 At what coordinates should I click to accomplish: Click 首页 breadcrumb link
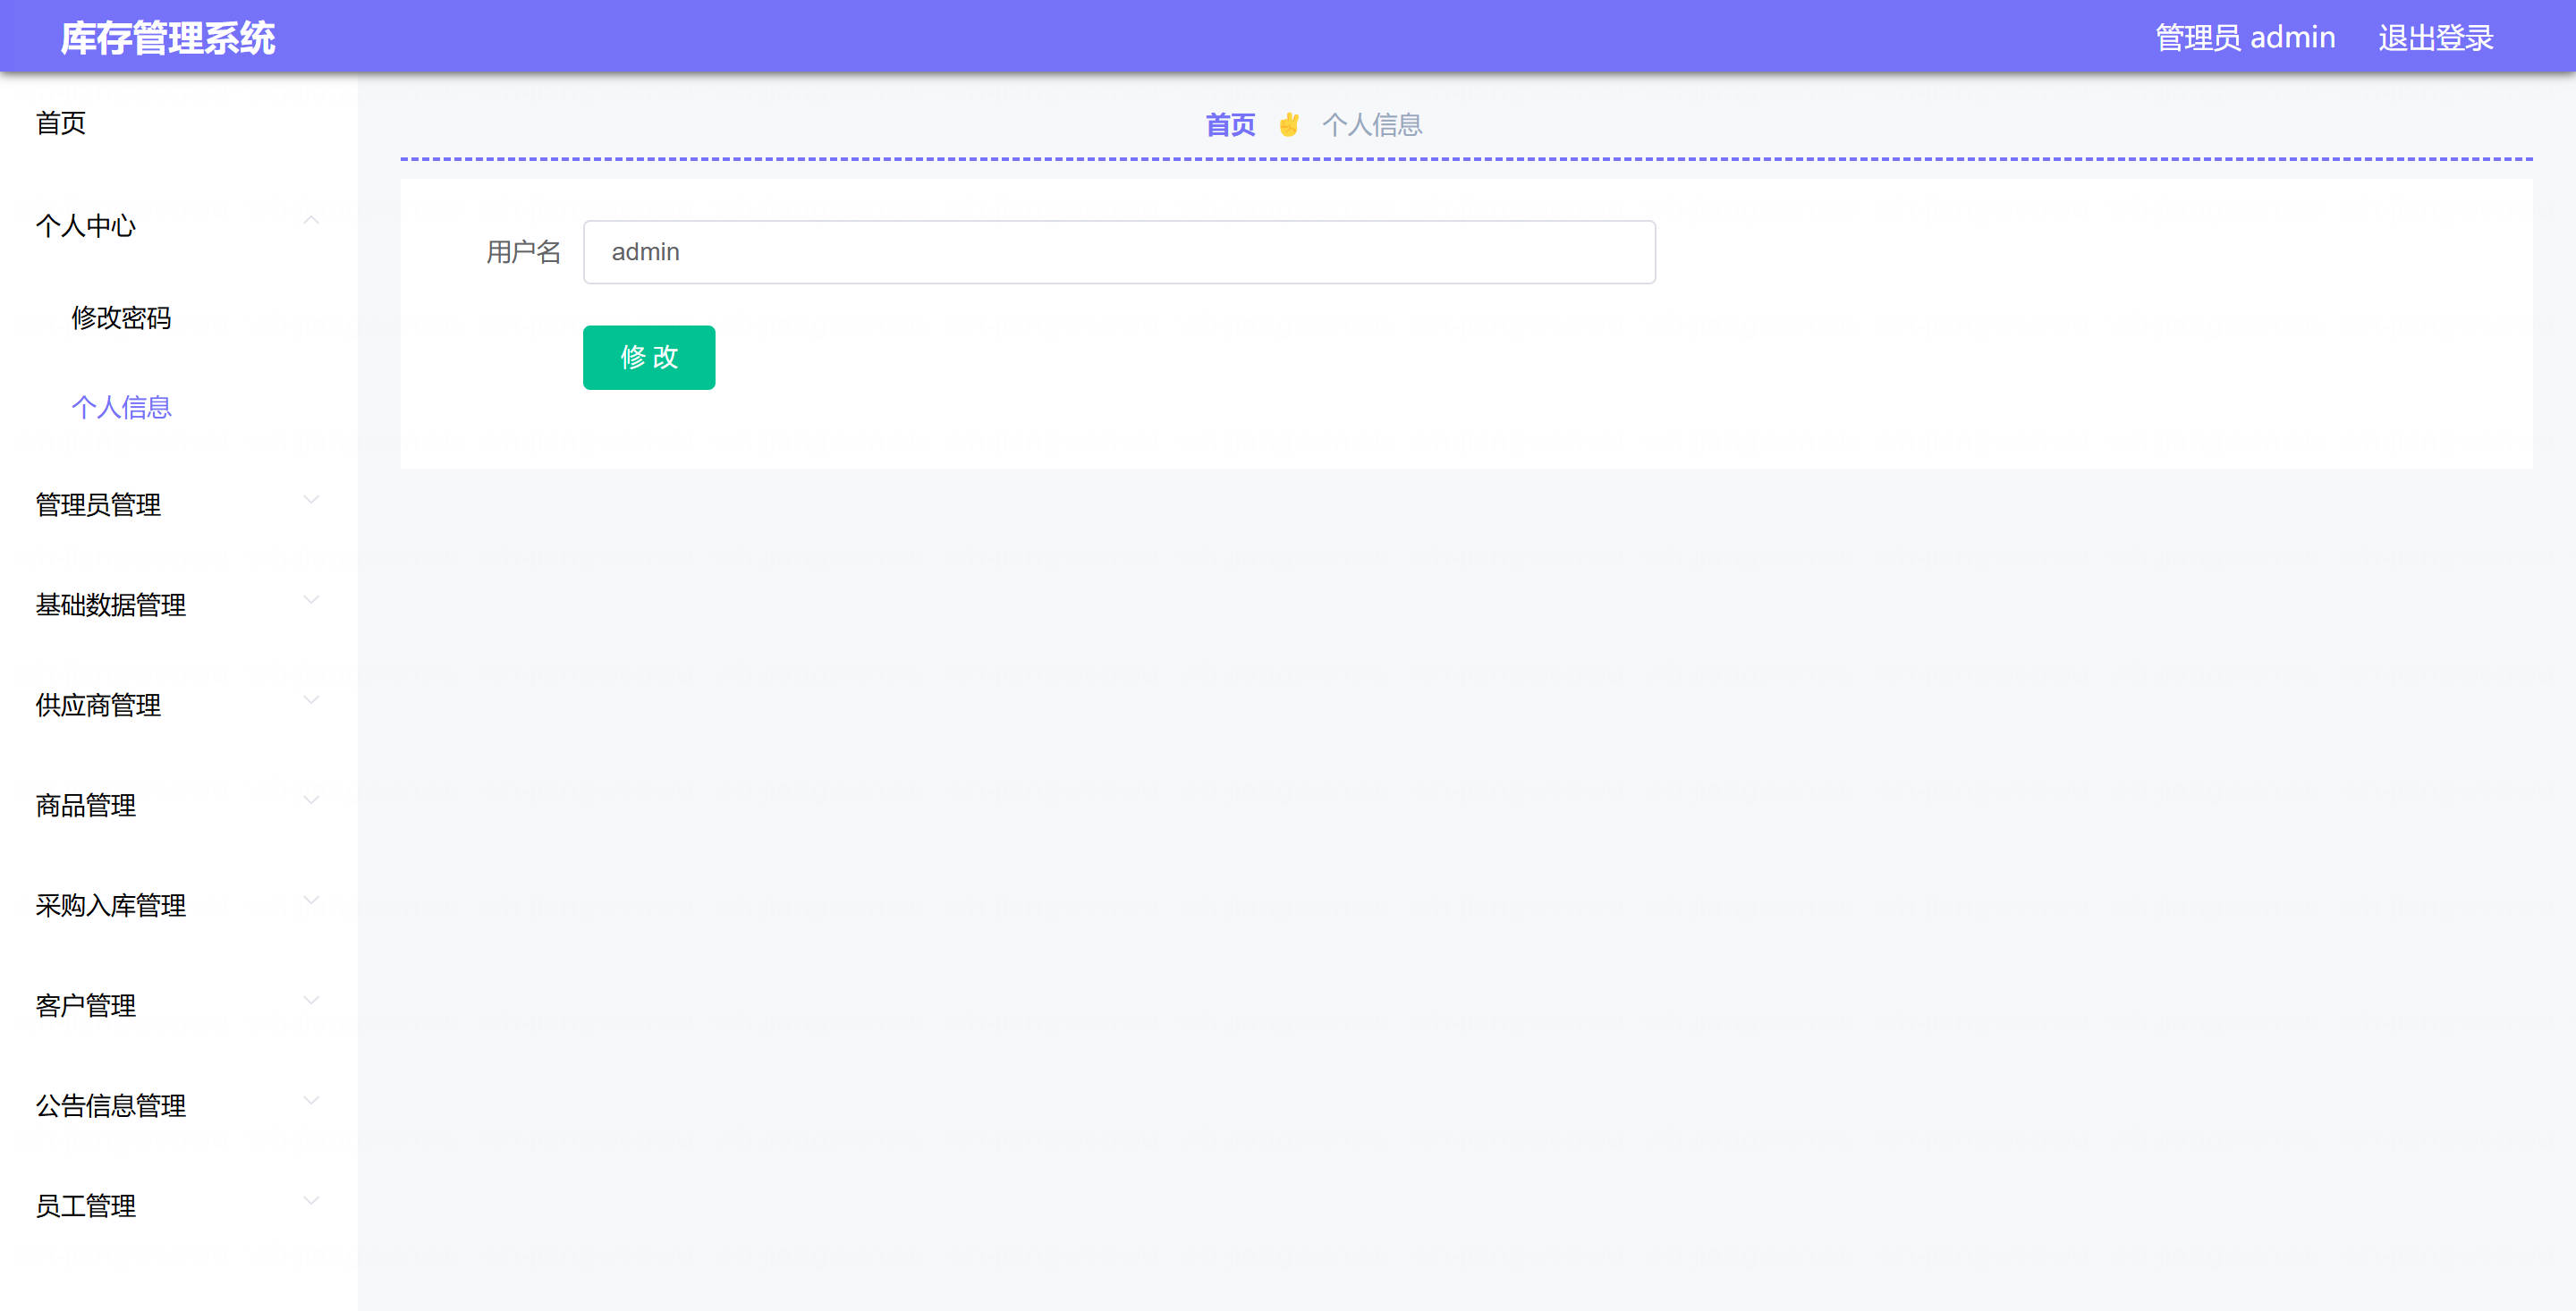[1230, 125]
